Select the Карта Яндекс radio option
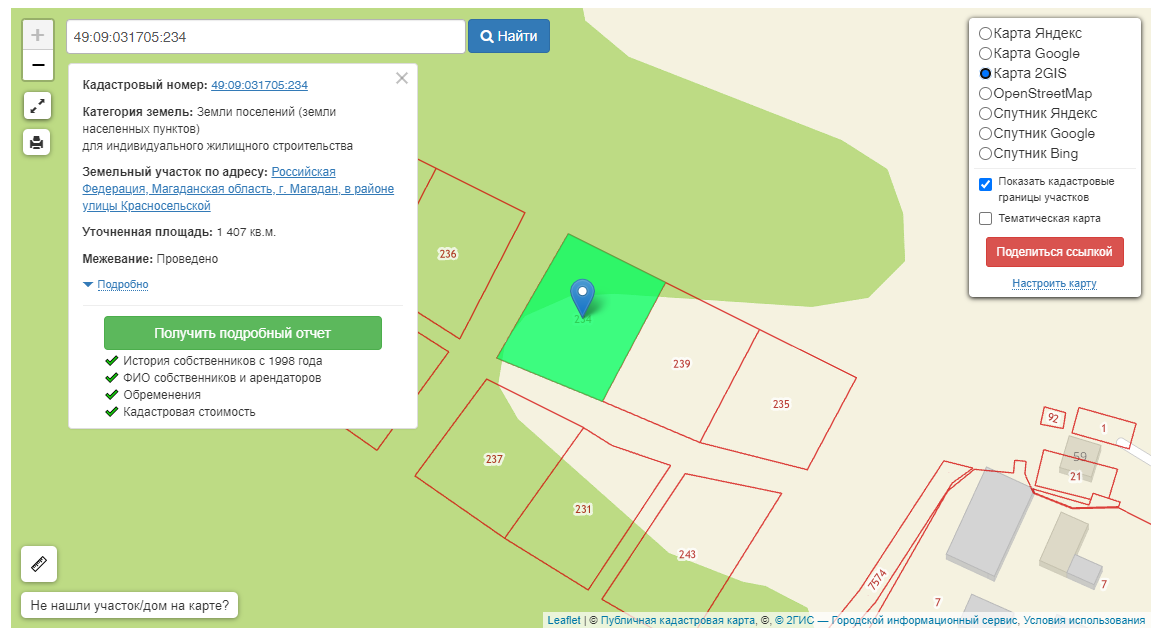 click(x=986, y=33)
